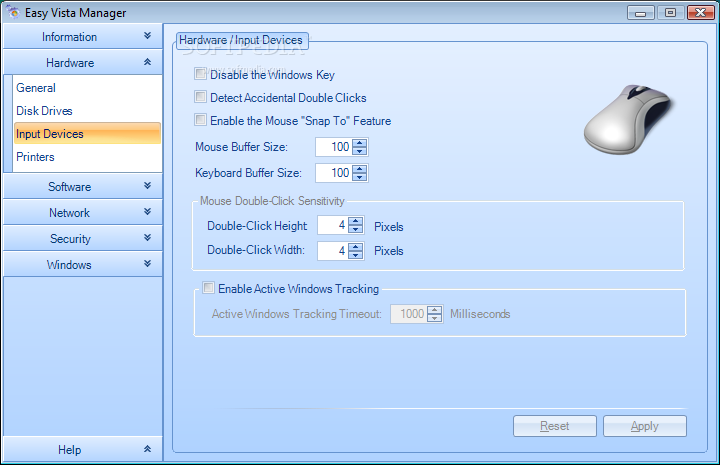Decrease Double-Click Width with down arrow
Image resolution: width=720 pixels, height=465 pixels.
356,255
